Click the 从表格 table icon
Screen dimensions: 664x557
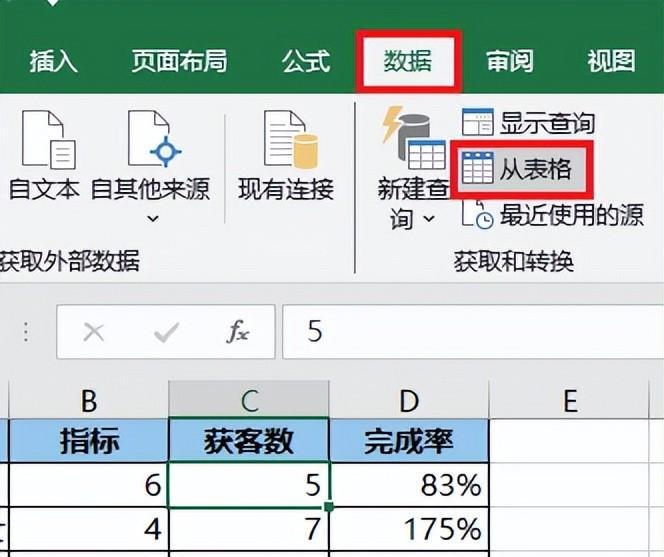click(x=478, y=168)
